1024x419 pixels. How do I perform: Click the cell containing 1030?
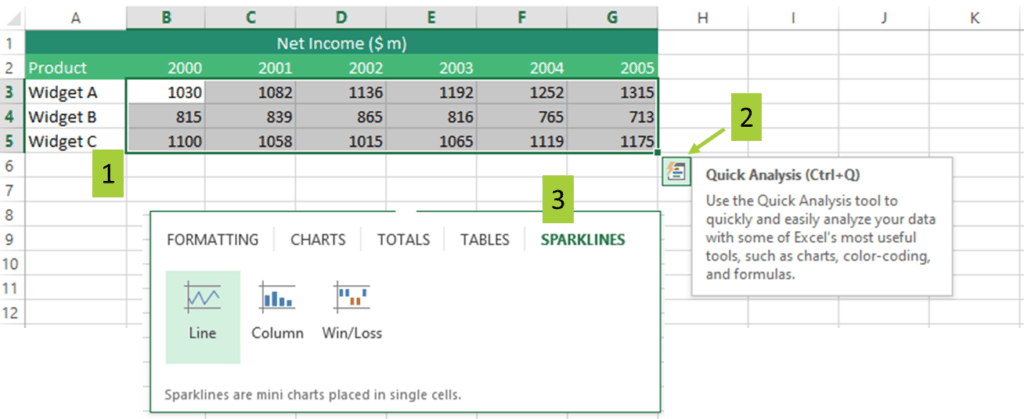(x=167, y=92)
